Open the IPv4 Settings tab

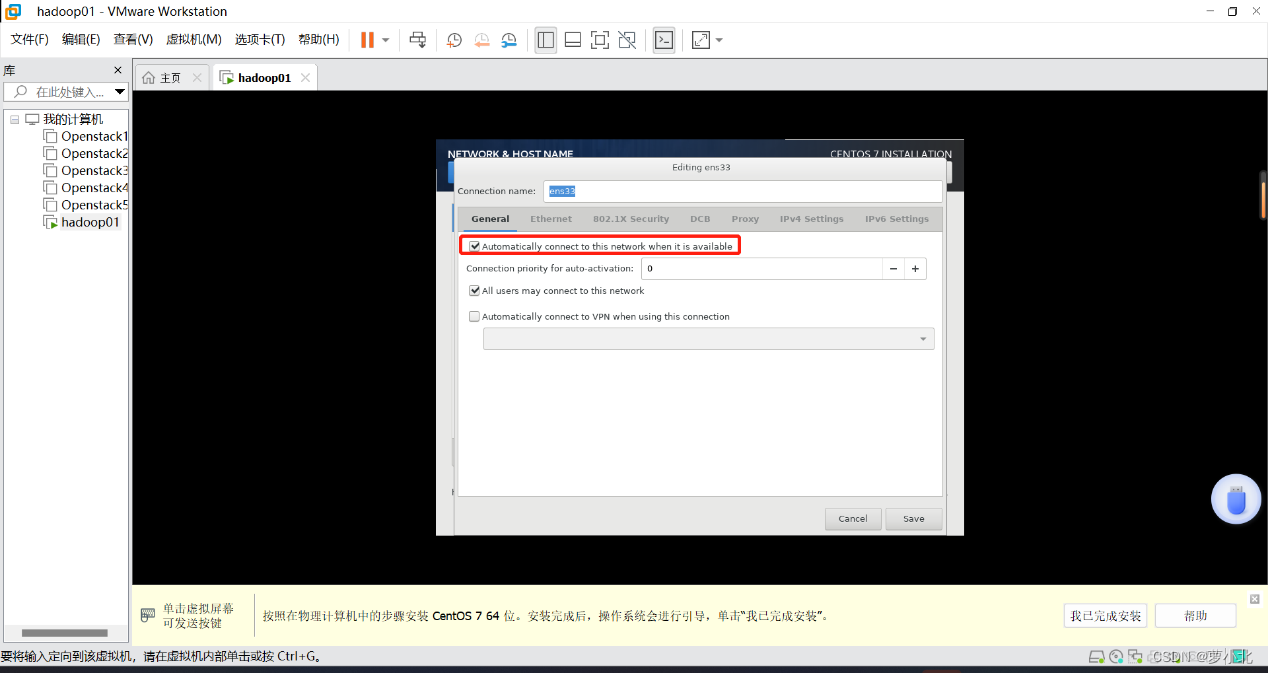coord(812,219)
